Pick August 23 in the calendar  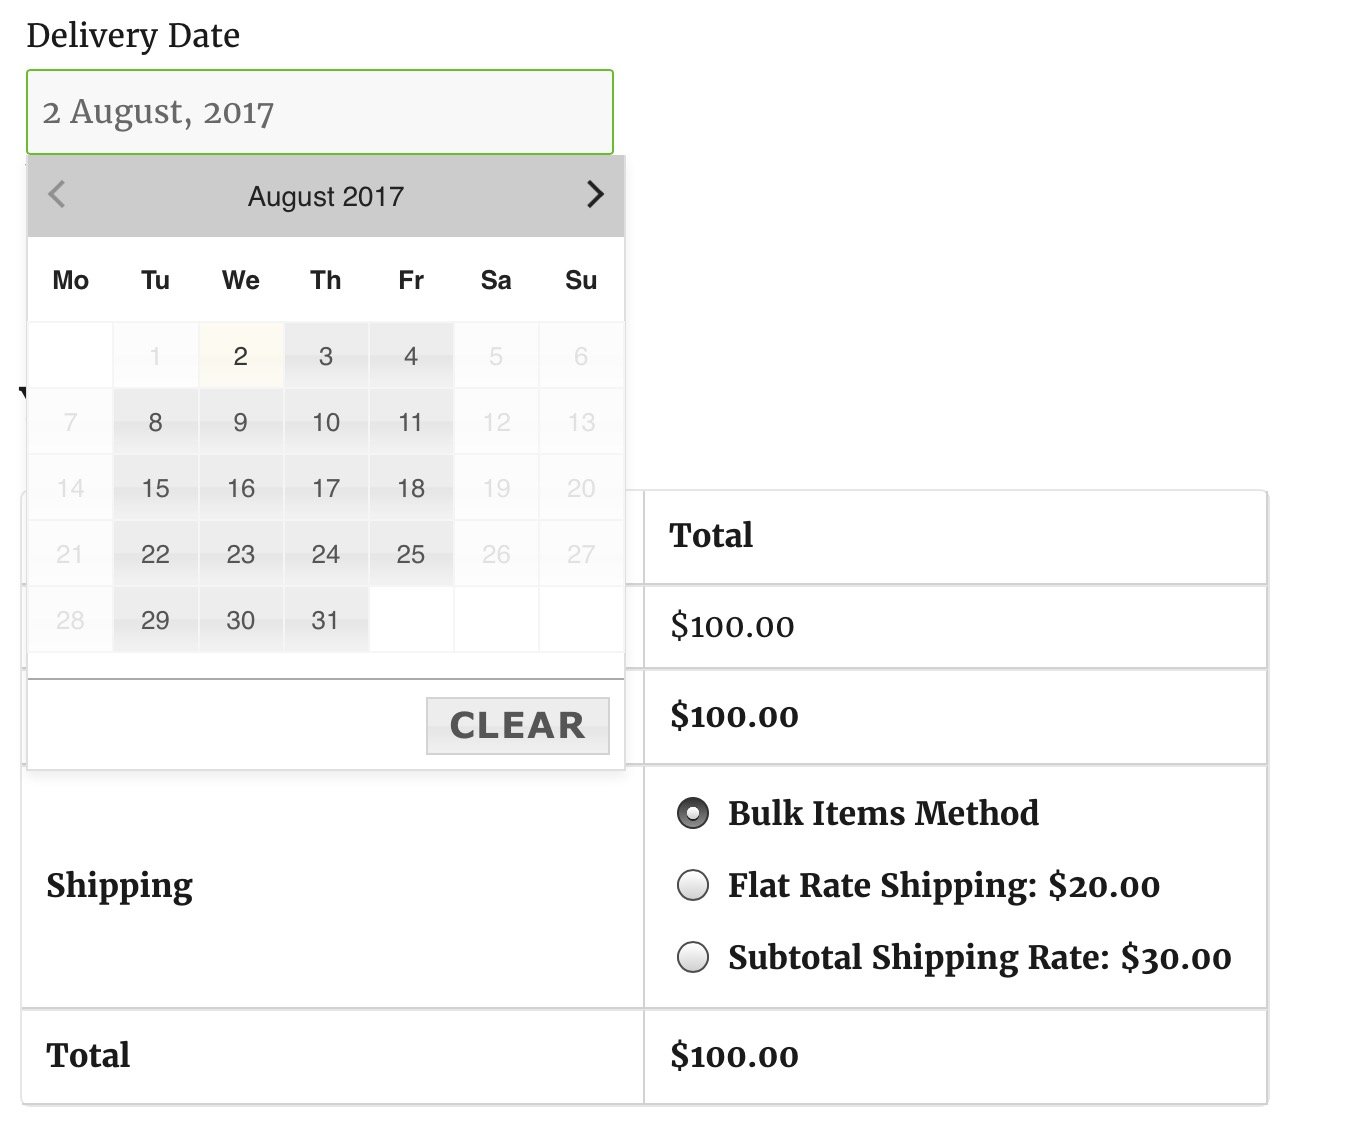tap(241, 554)
